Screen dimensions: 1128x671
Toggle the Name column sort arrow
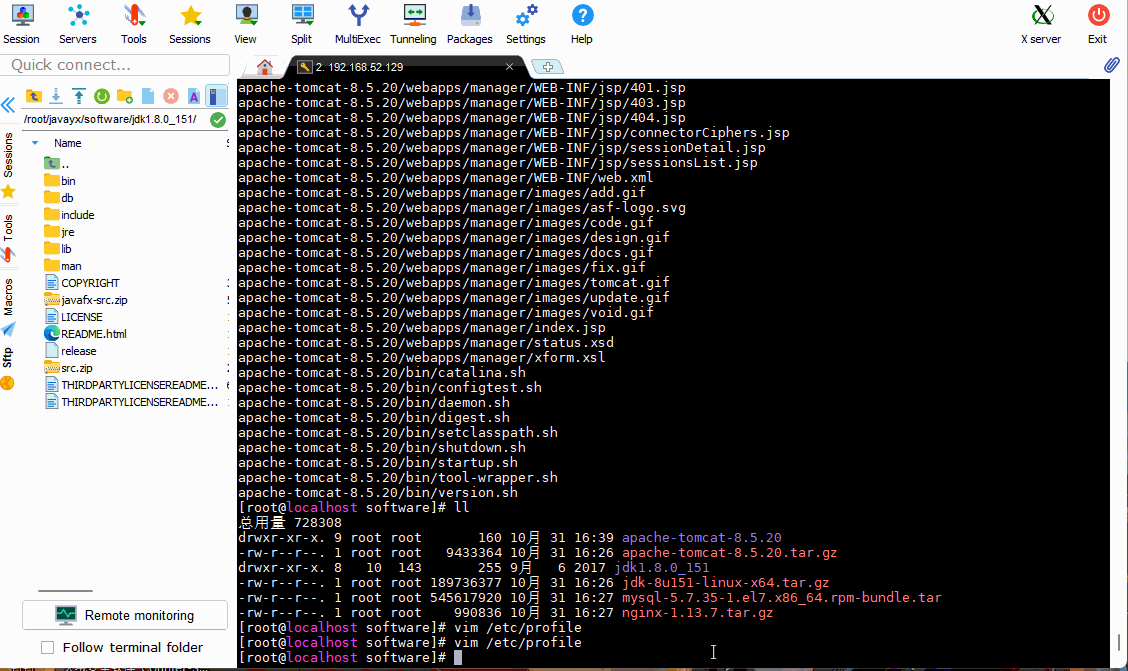pyautogui.click(x=35, y=143)
